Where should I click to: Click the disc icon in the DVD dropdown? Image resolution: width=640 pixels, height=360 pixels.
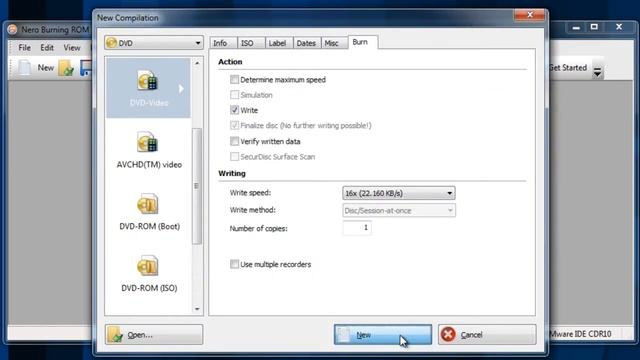[111, 43]
